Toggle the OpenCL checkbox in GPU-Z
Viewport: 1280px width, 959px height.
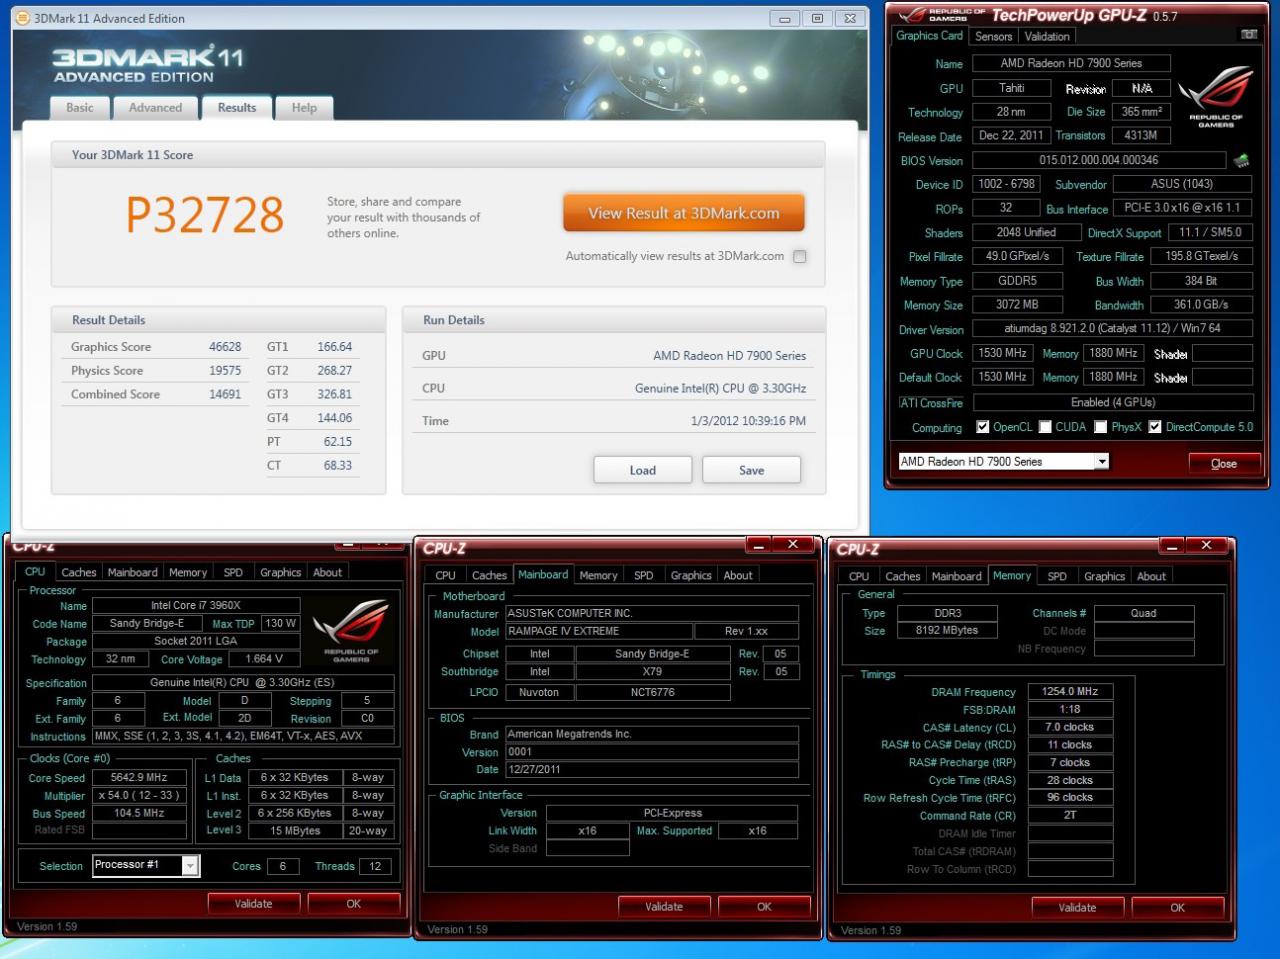tap(982, 427)
